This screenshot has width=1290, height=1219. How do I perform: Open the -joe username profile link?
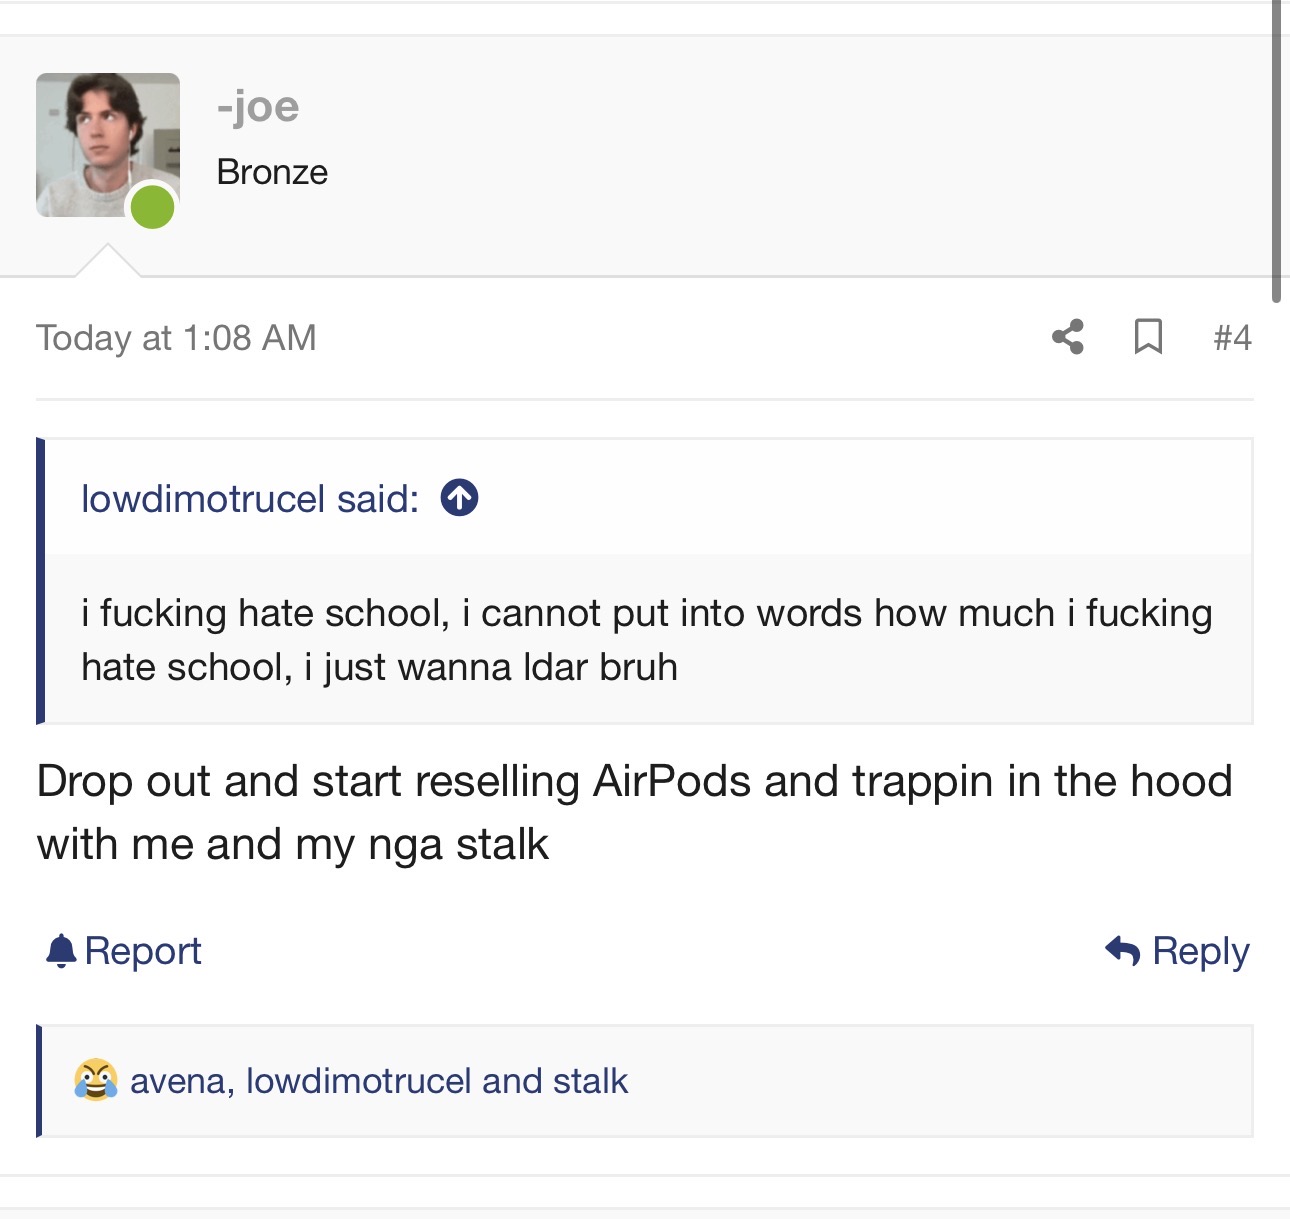(258, 106)
